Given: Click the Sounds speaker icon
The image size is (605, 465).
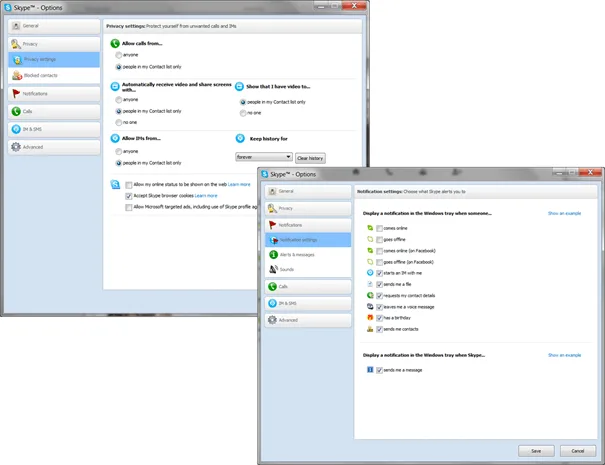Looking at the screenshot, I should [x=274, y=269].
